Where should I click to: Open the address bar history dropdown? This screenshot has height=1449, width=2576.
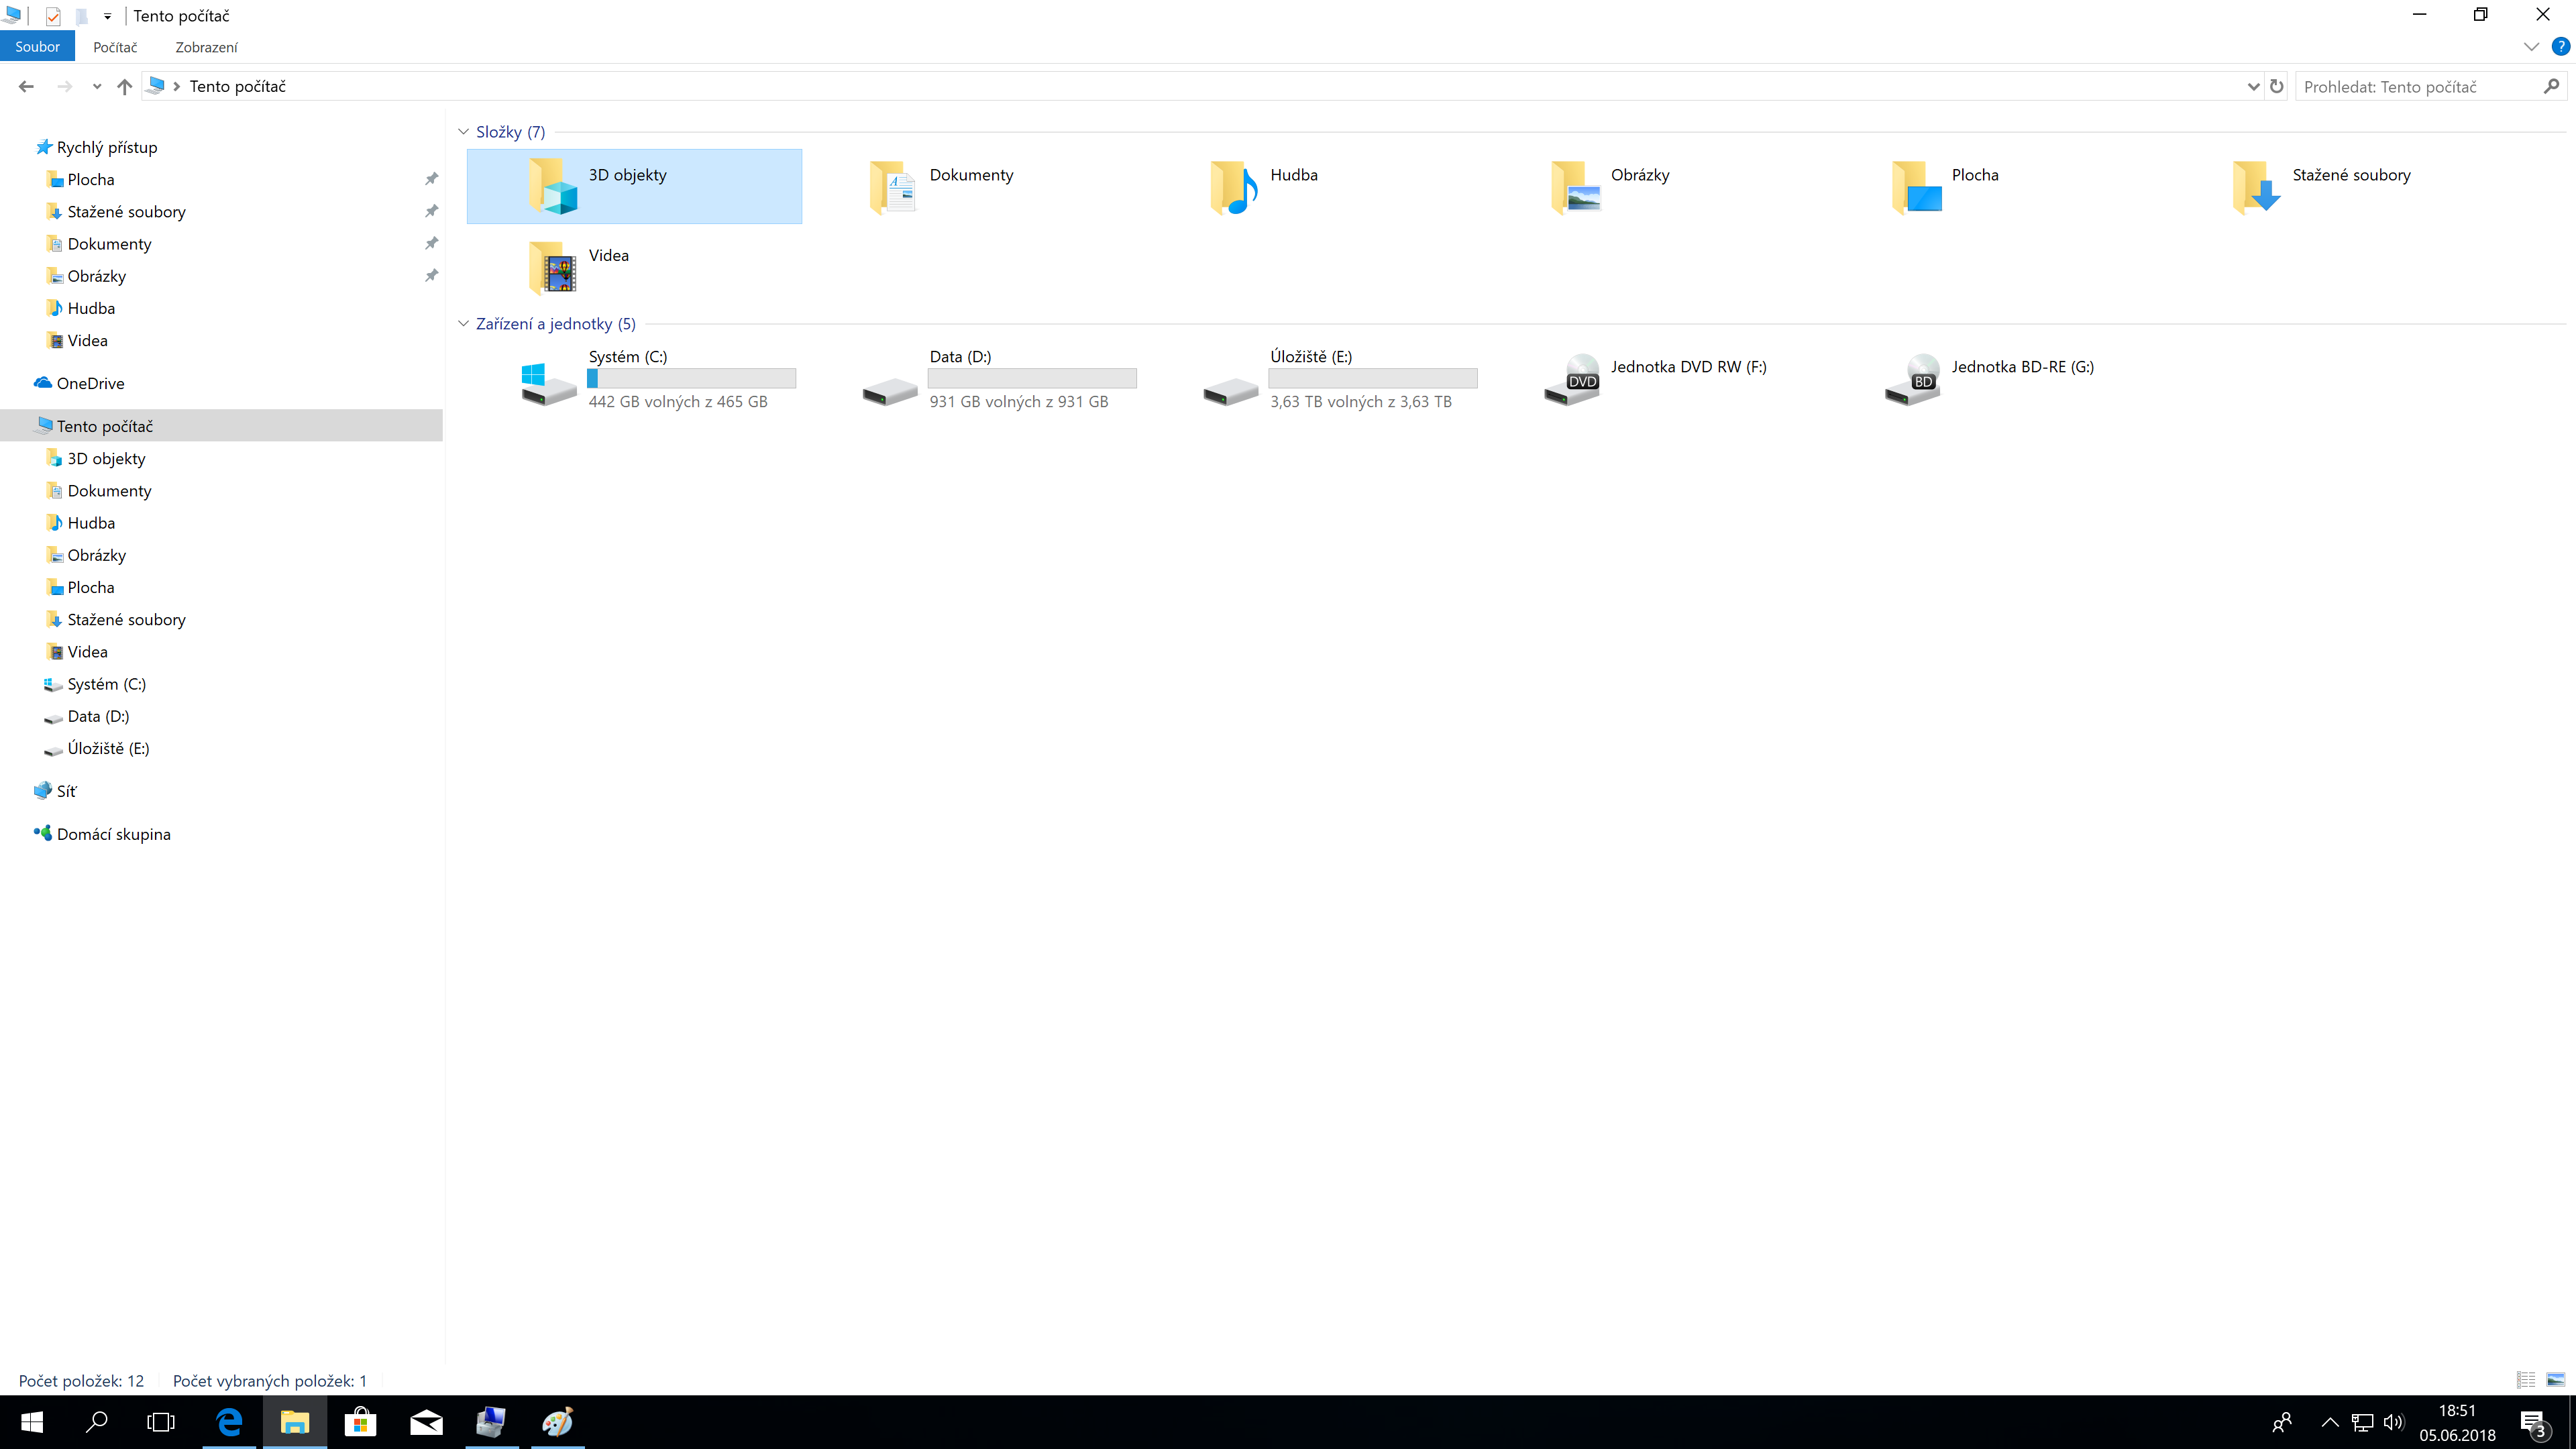(2253, 86)
